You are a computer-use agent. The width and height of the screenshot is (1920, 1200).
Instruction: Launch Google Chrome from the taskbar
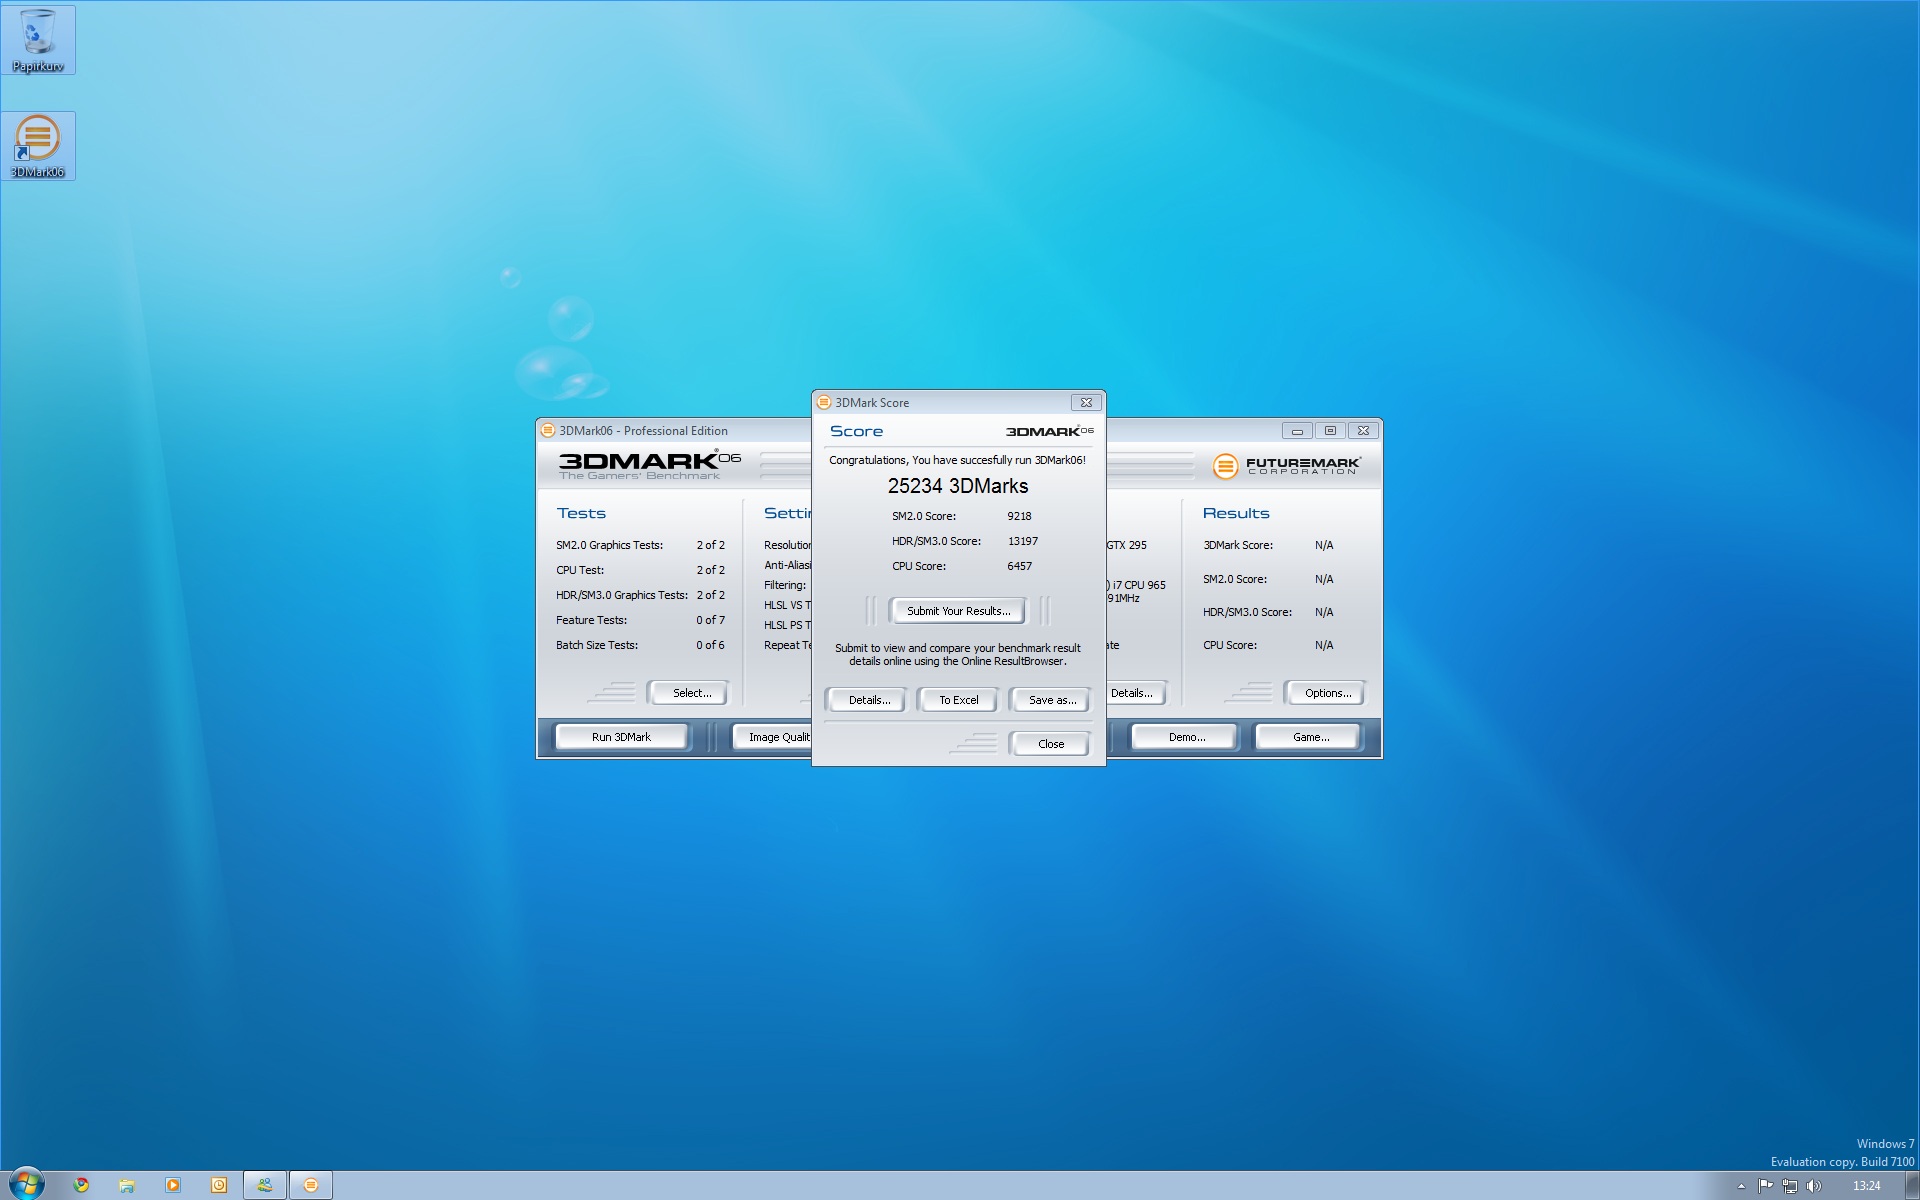81,1185
